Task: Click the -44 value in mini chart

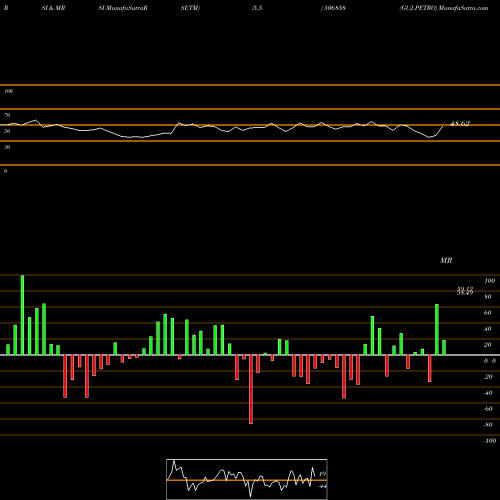Action: coord(322,486)
